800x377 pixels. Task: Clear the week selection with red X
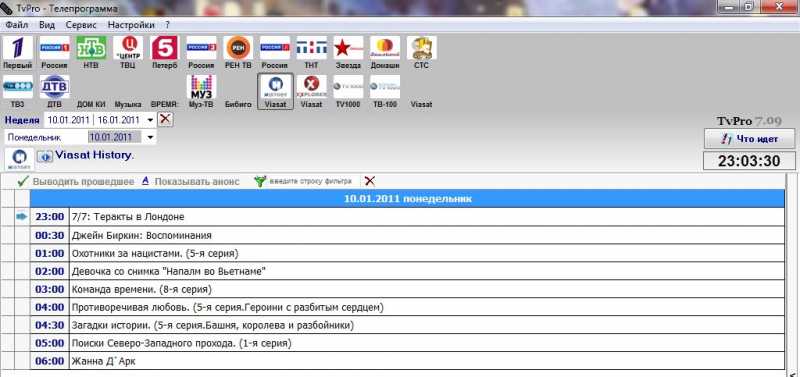[x=165, y=120]
